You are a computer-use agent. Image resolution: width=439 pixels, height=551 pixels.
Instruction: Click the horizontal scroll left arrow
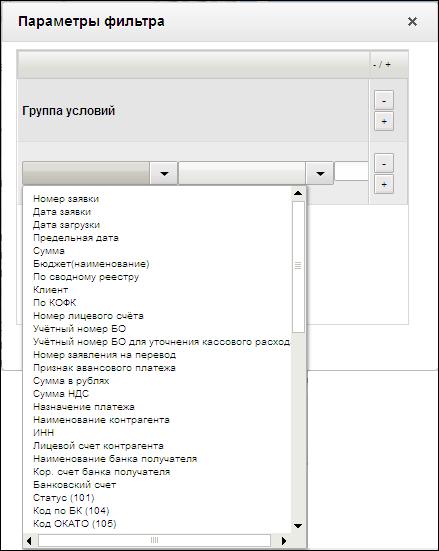click(30, 540)
